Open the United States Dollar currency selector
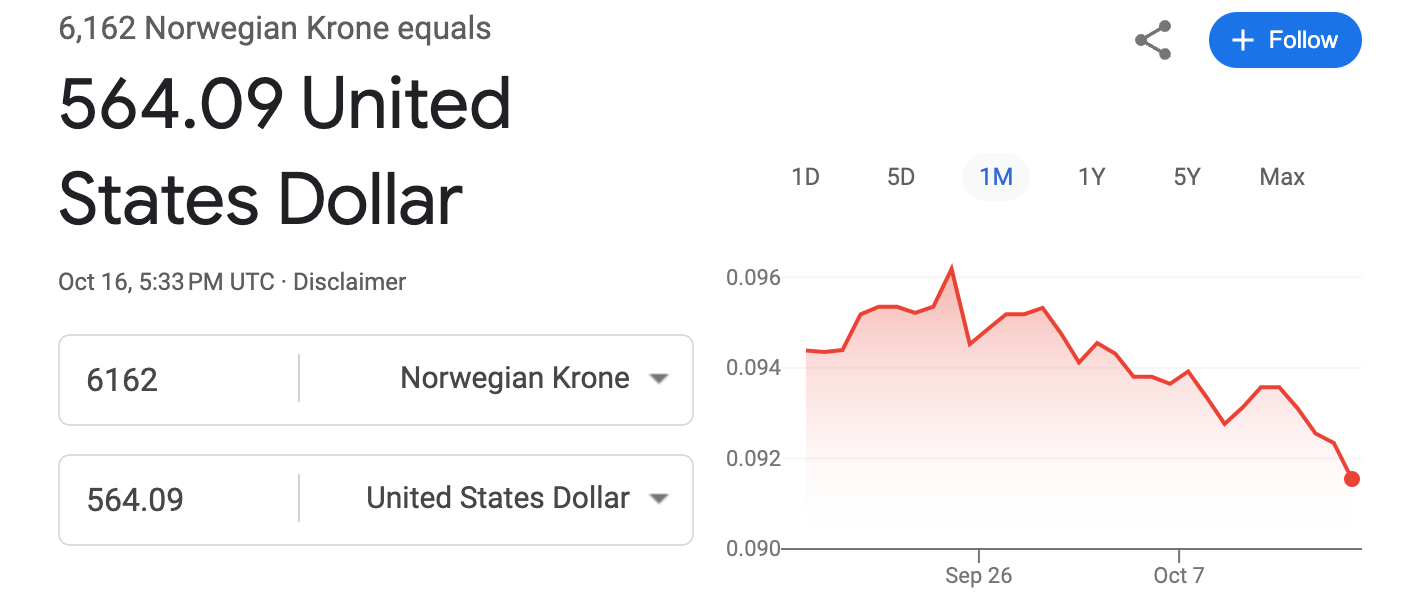The width and height of the screenshot is (1402, 604). pos(498,498)
